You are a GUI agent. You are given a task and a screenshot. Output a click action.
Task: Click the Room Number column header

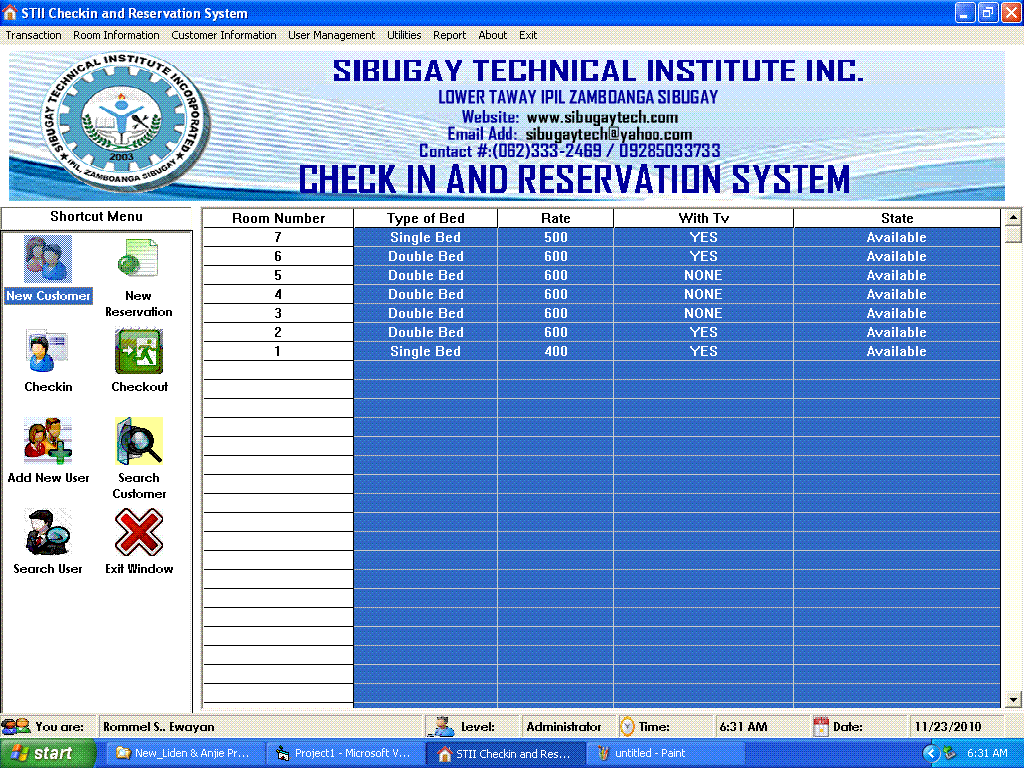tap(278, 218)
